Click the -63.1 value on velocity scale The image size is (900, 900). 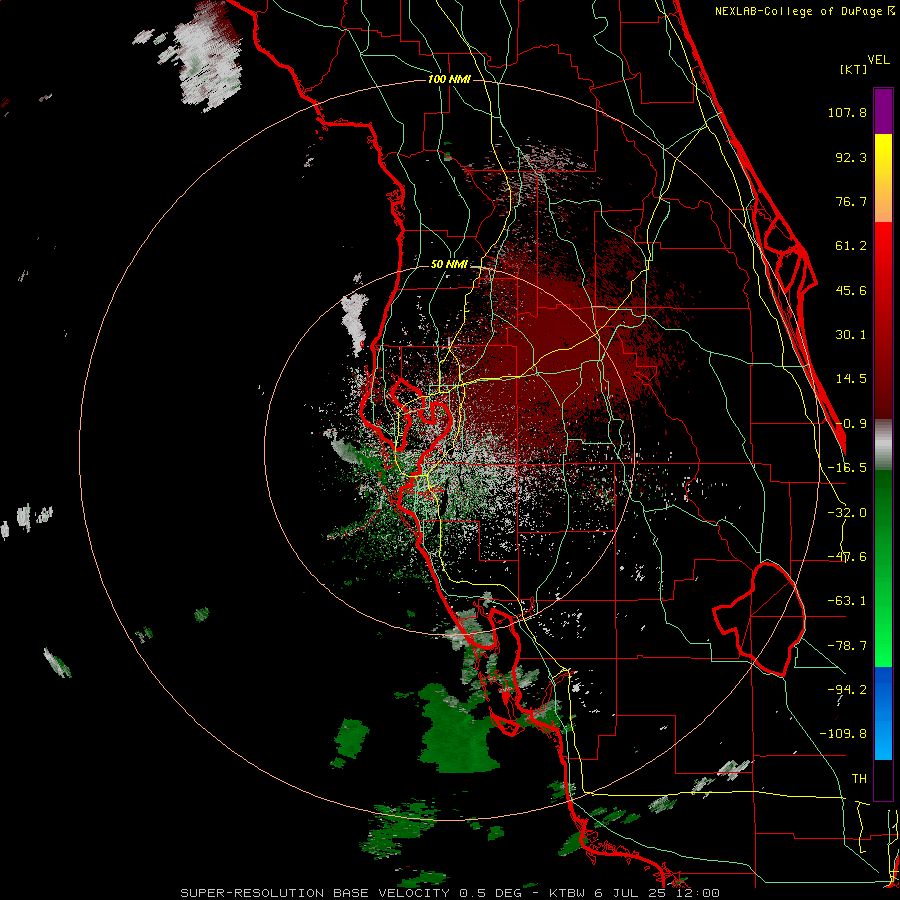coord(847,601)
